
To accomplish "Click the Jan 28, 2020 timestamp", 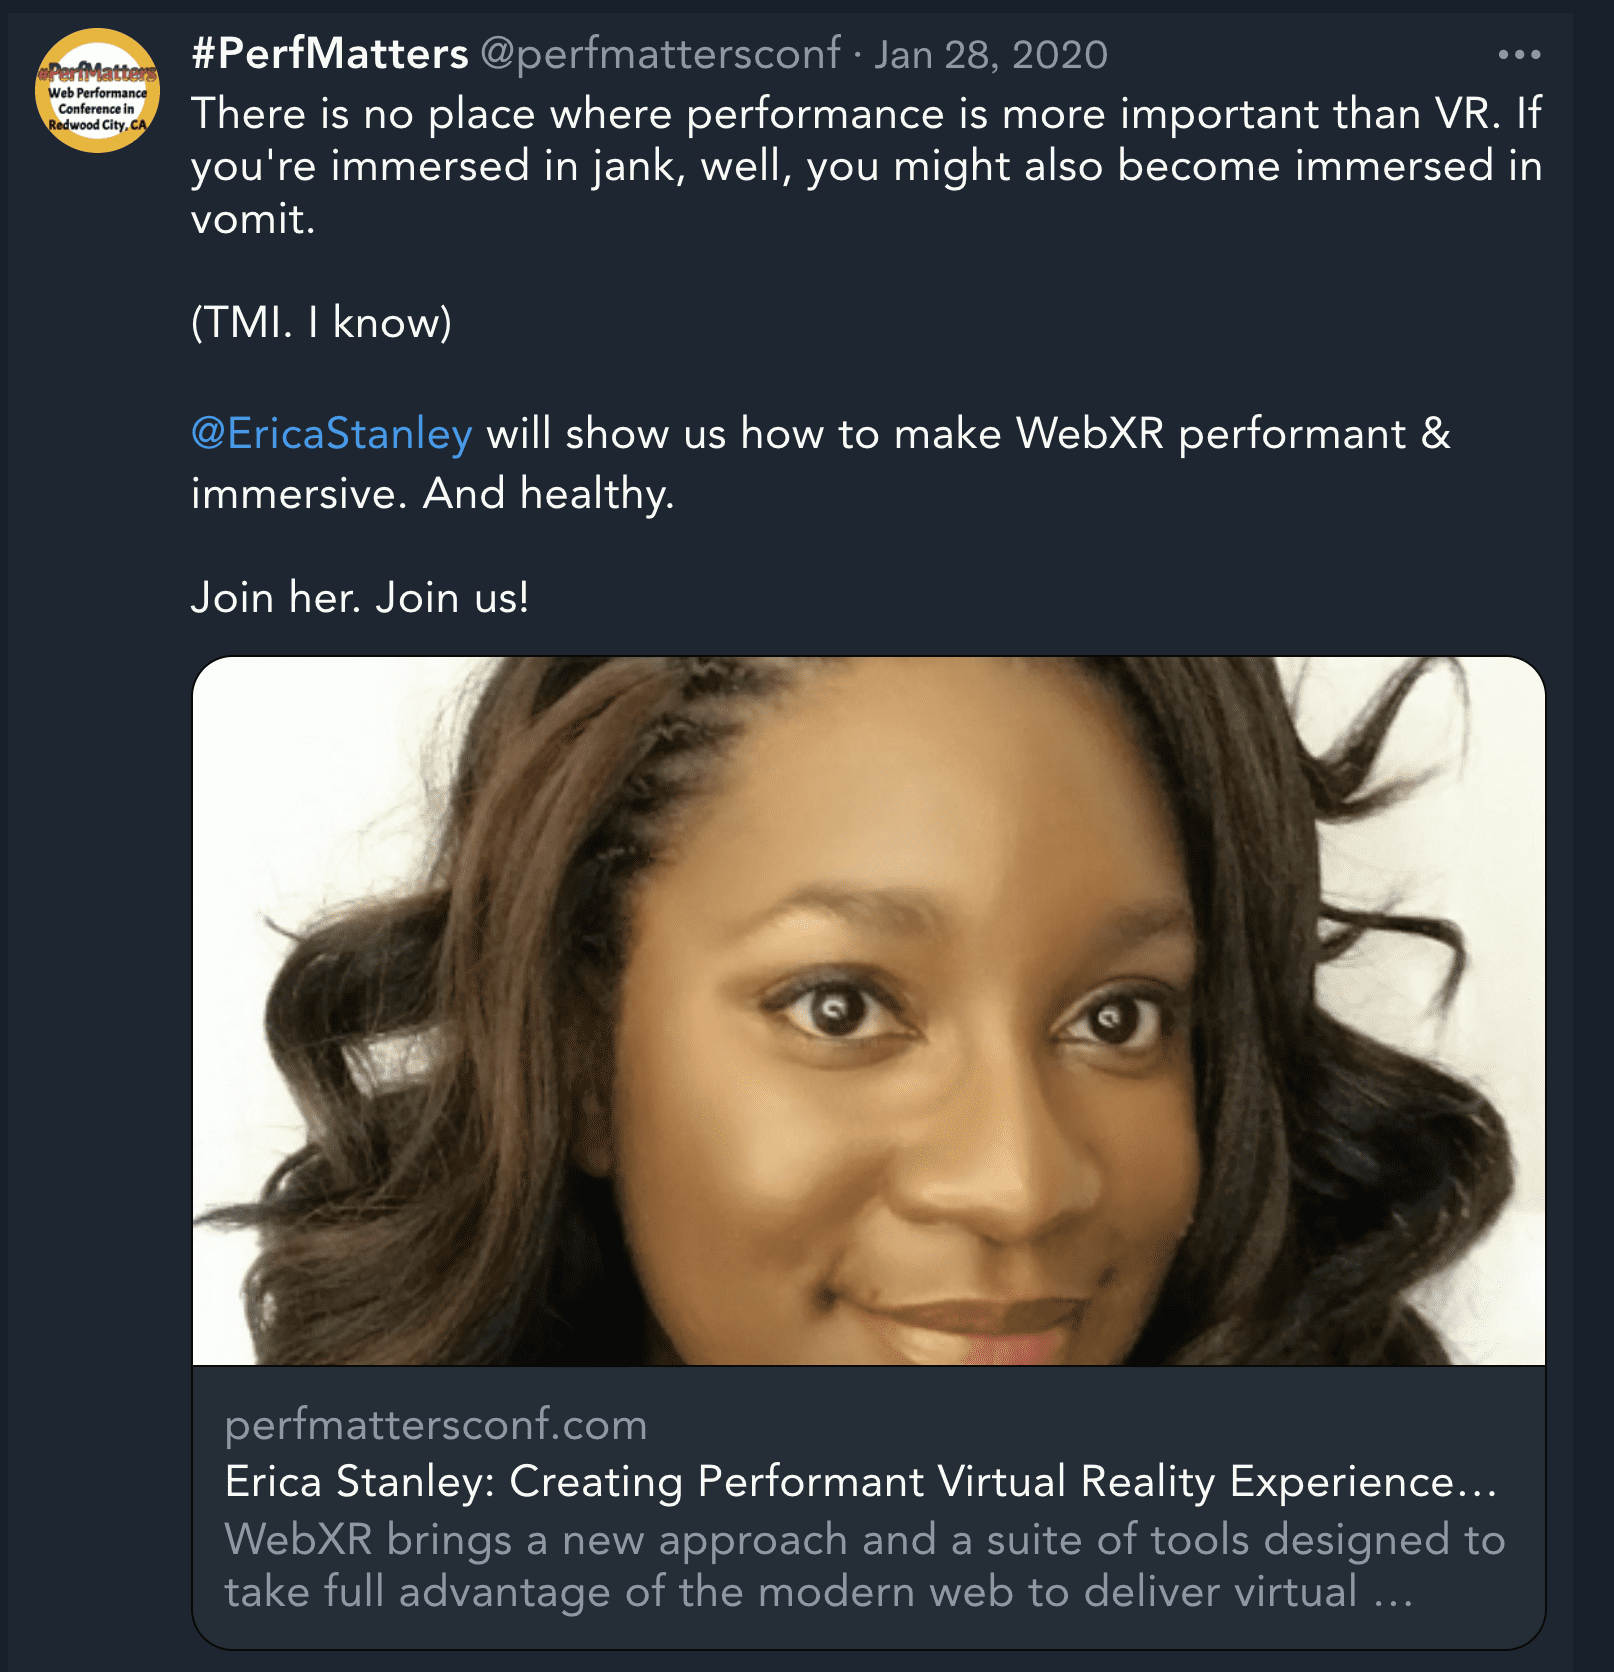I will 991,55.
